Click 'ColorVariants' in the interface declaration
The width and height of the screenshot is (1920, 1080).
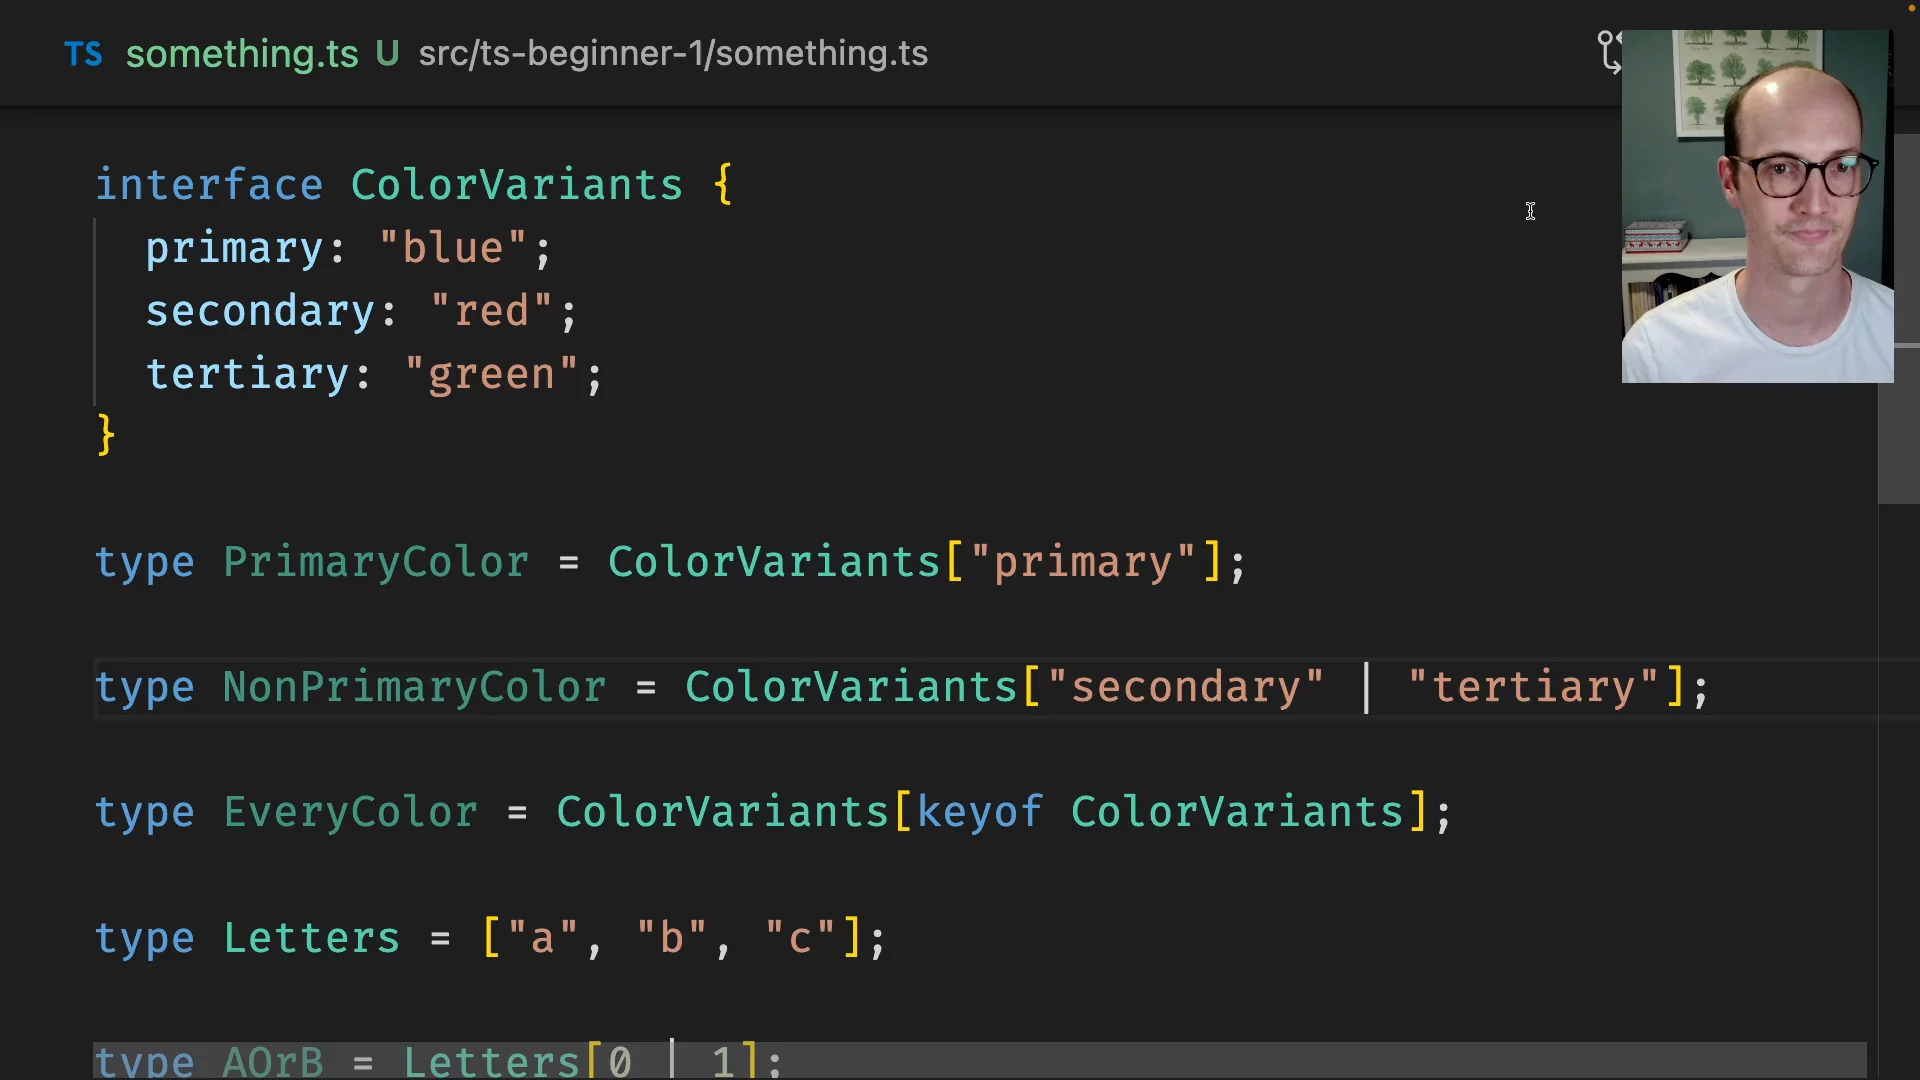pyautogui.click(x=516, y=185)
